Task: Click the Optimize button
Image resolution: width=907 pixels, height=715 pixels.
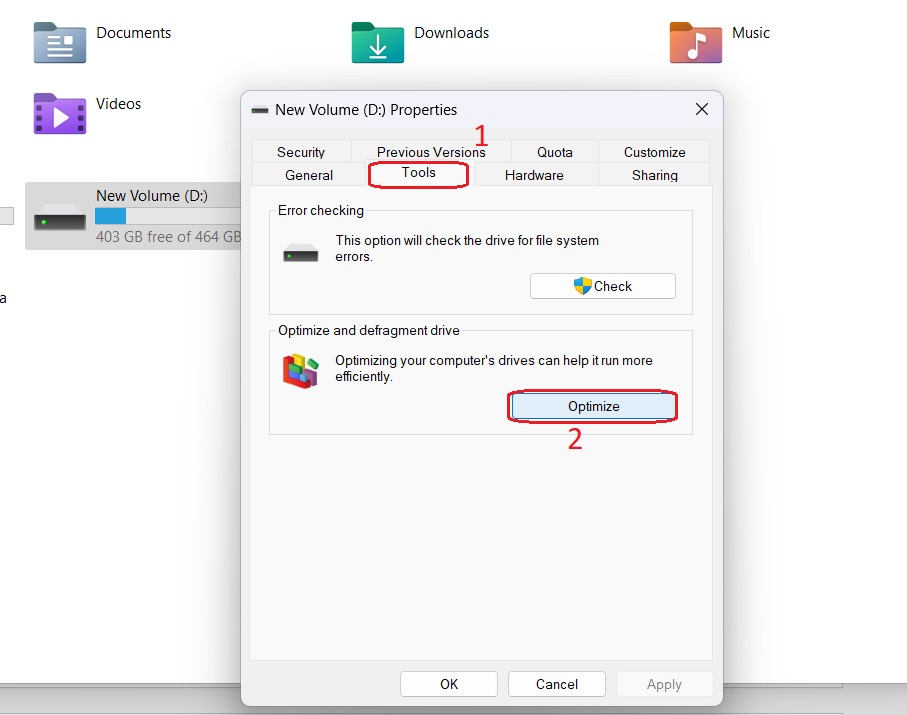Action: [x=593, y=406]
